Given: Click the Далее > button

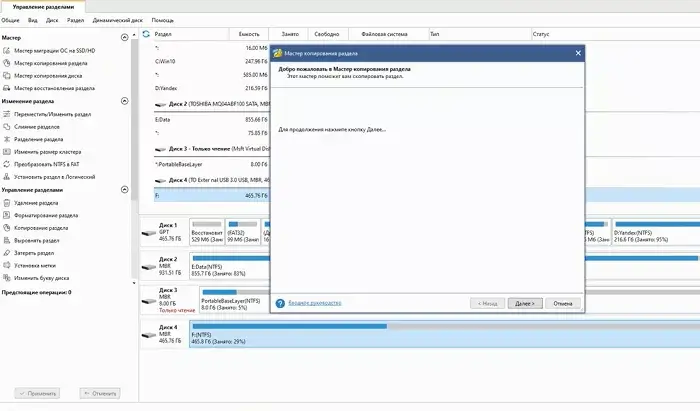Looking at the screenshot, I should tap(525, 303).
